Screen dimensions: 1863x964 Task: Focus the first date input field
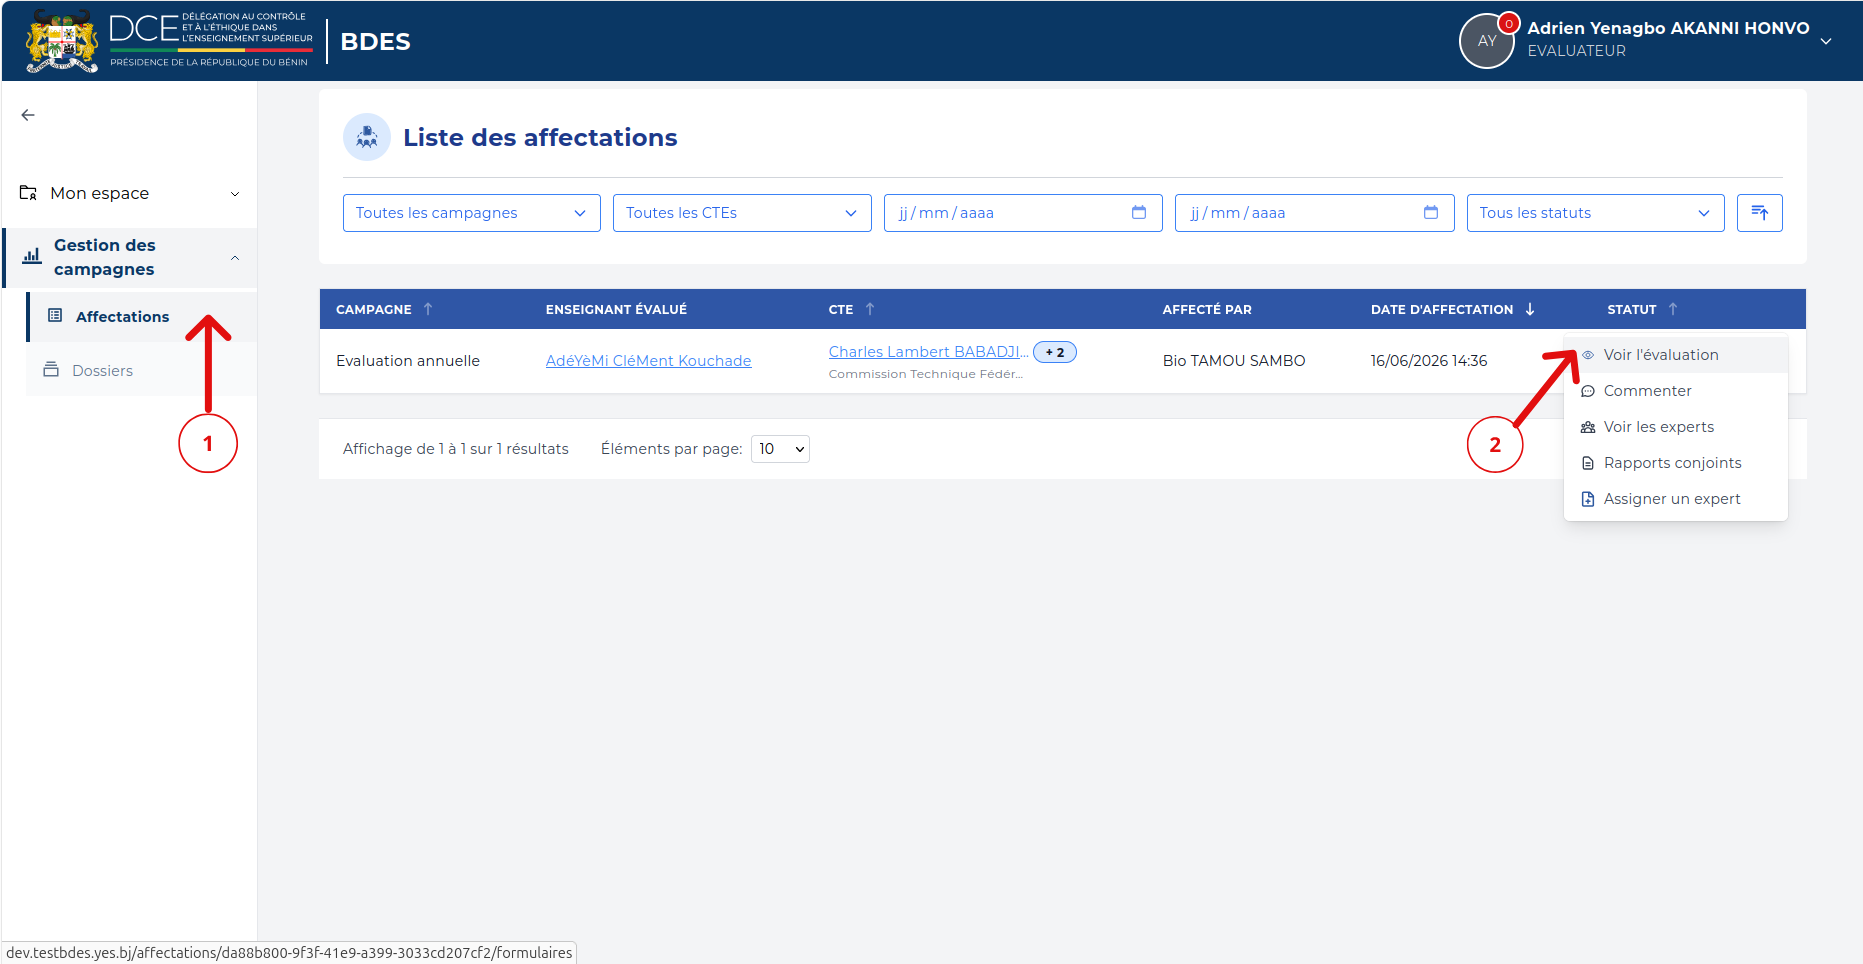tap(1023, 213)
